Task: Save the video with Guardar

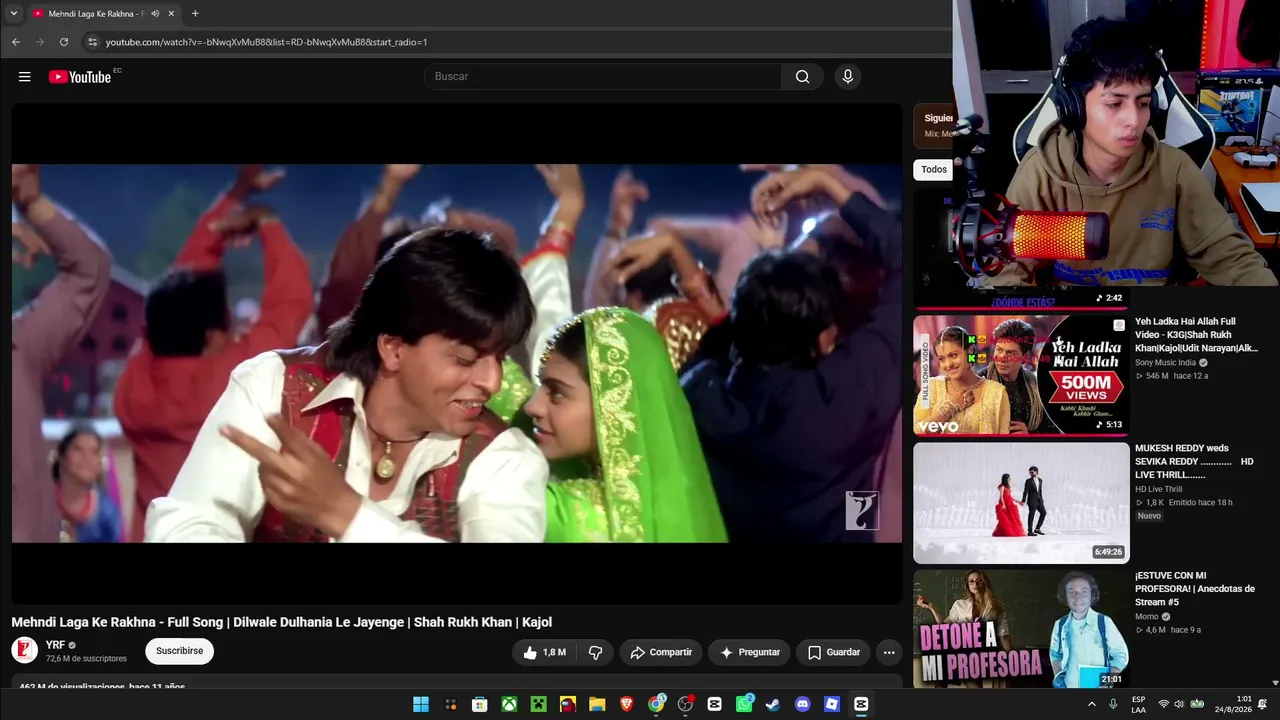Action: point(833,652)
